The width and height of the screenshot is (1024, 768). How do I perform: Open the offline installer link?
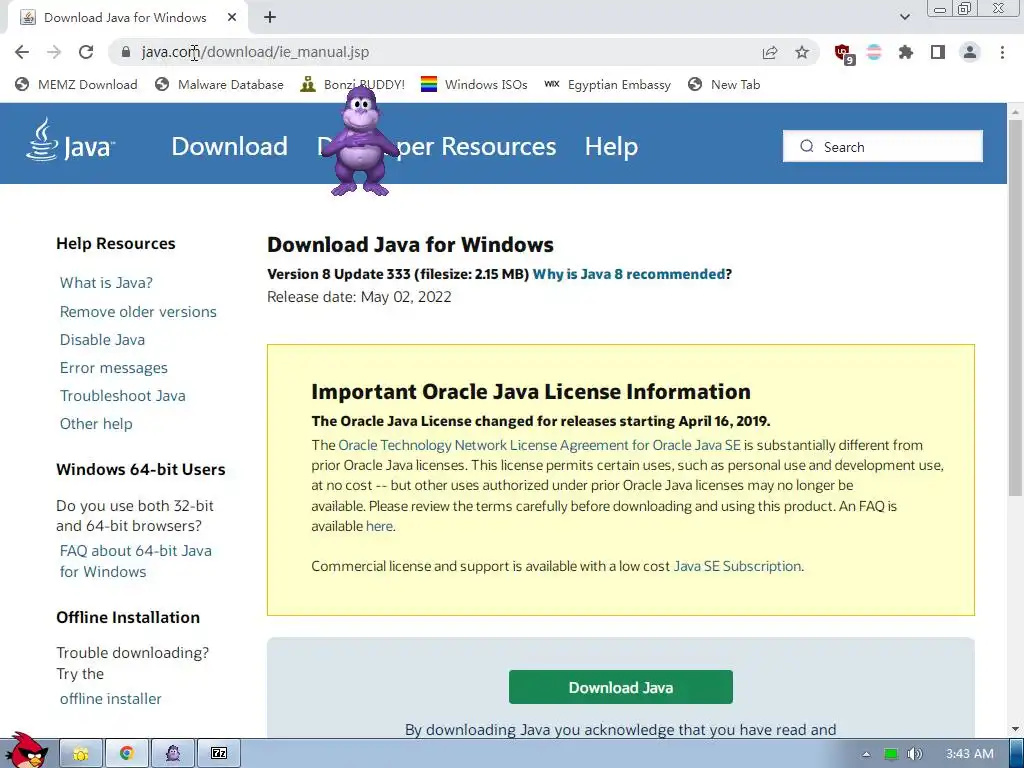[x=110, y=699]
